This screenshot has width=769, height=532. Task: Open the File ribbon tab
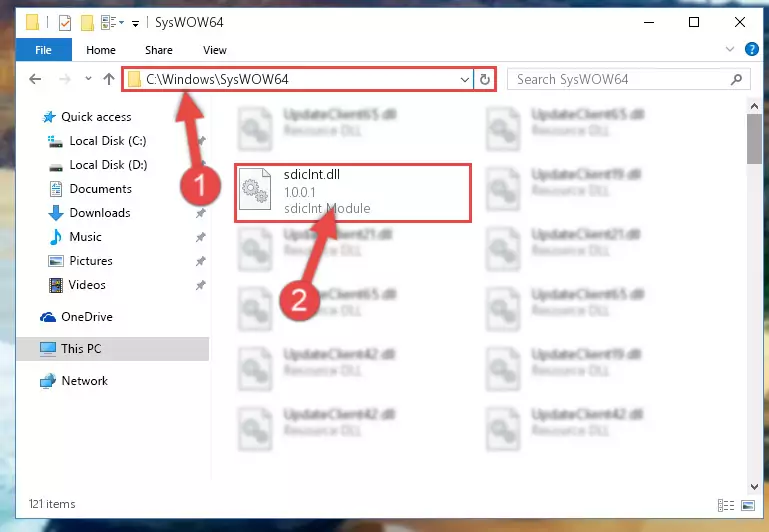(x=44, y=50)
